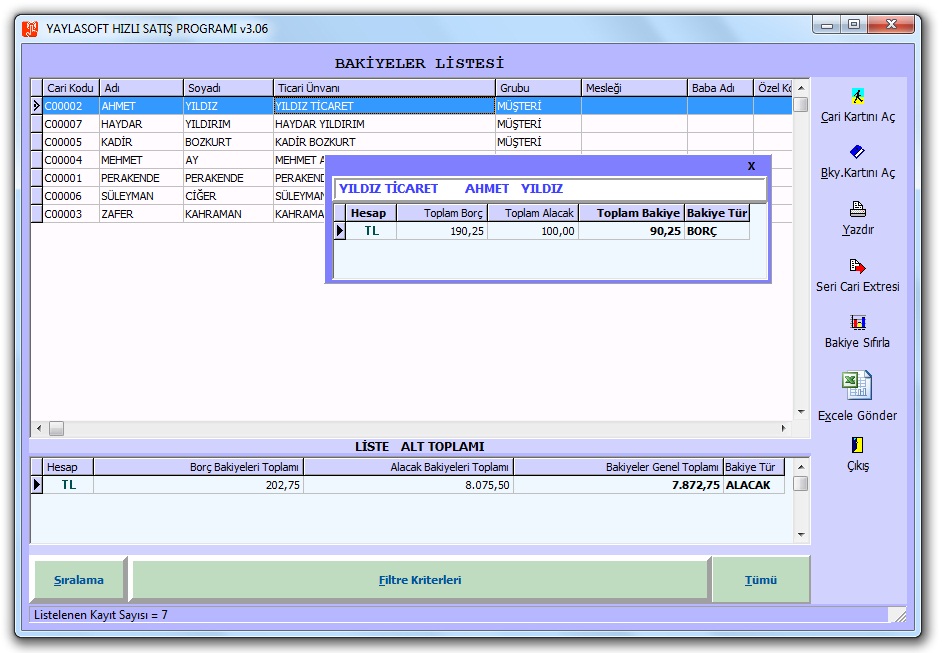
Task: Maximize the Yaylasoft window
Action: click(x=853, y=25)
